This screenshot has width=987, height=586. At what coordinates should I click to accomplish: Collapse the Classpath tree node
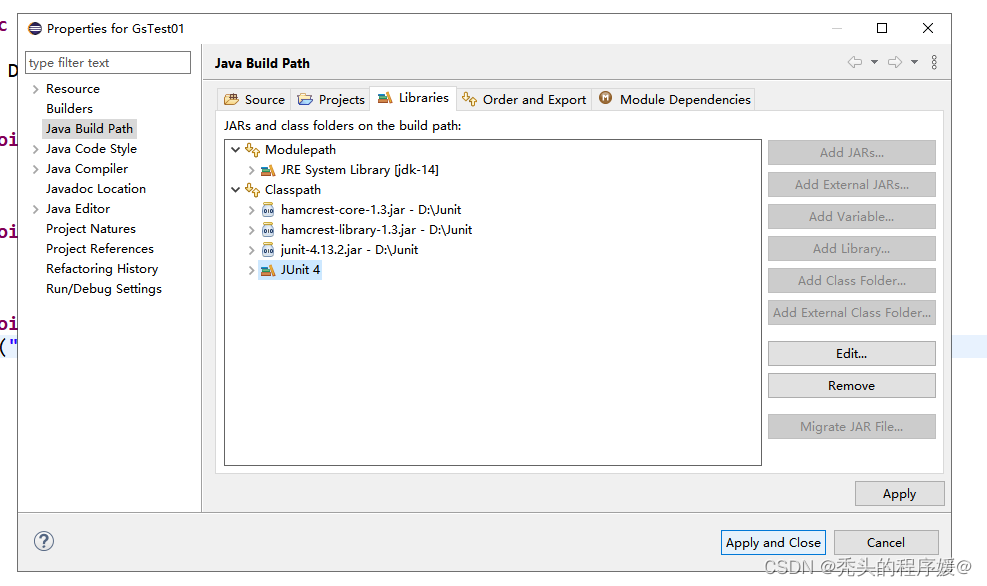[x=236, y=189]
